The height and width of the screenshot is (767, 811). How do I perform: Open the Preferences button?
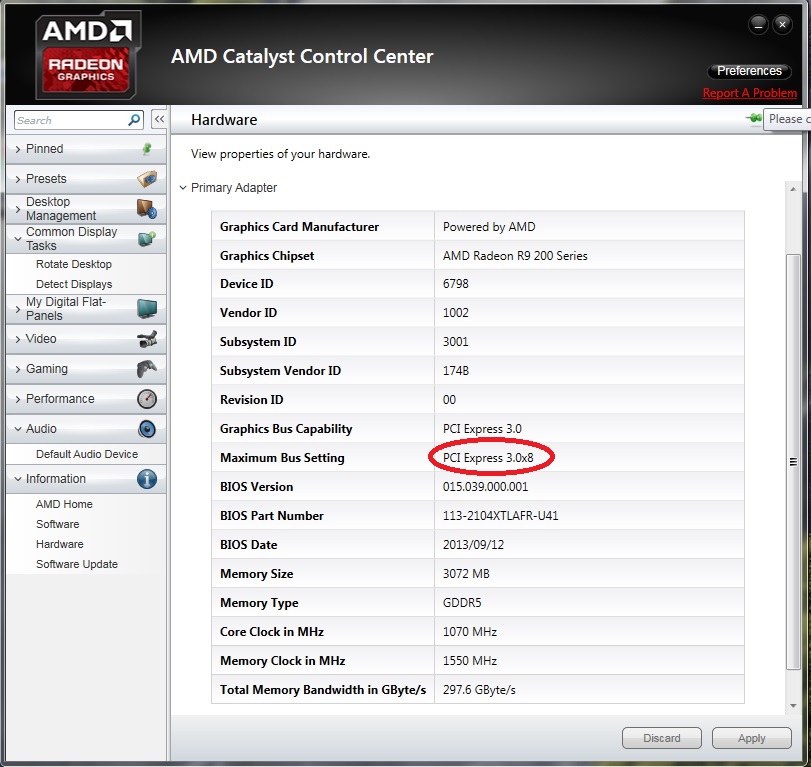coord(749,71)
